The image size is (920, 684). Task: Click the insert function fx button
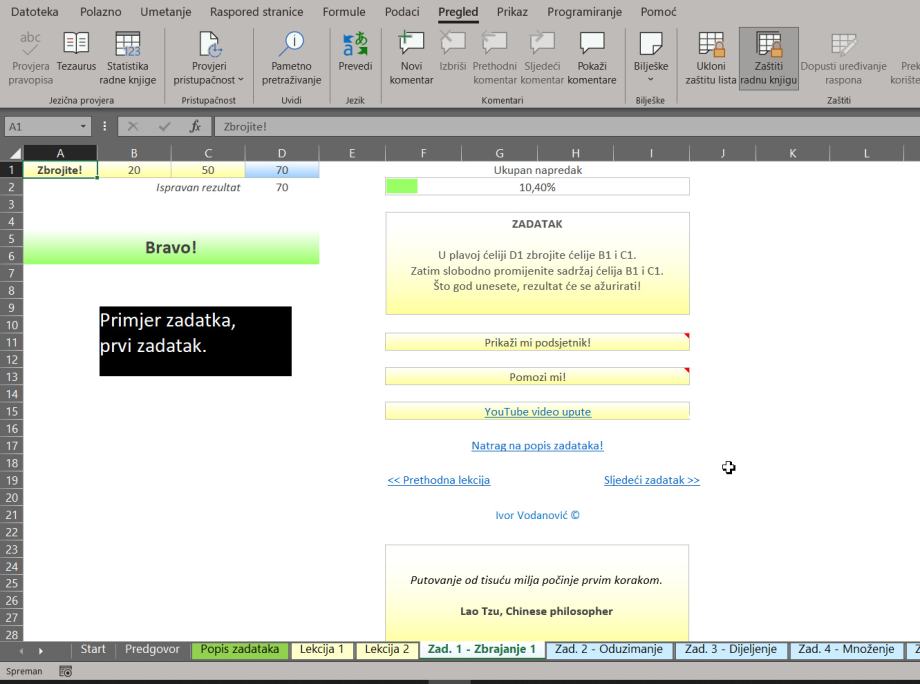tap(195, 127)
